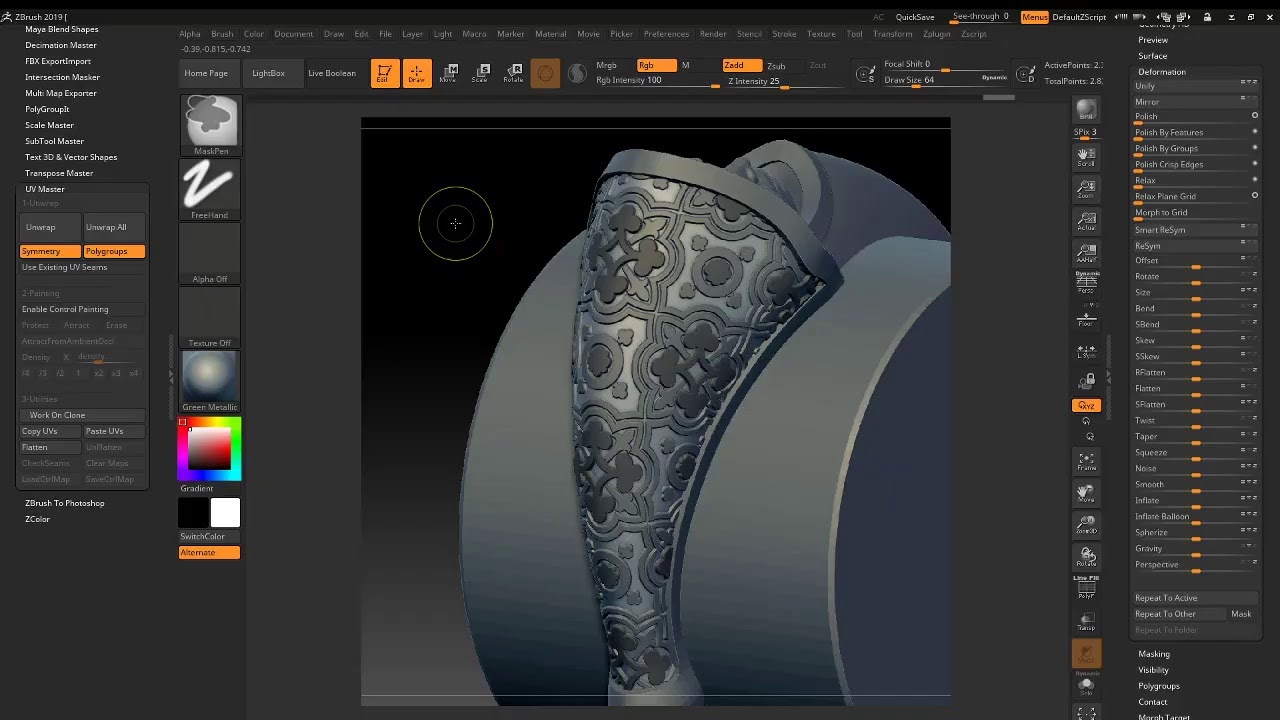Click the lock camera icon
The width and height of the screenshot is (1280, 720).
pyautogui.click(x=1086, y=381)
